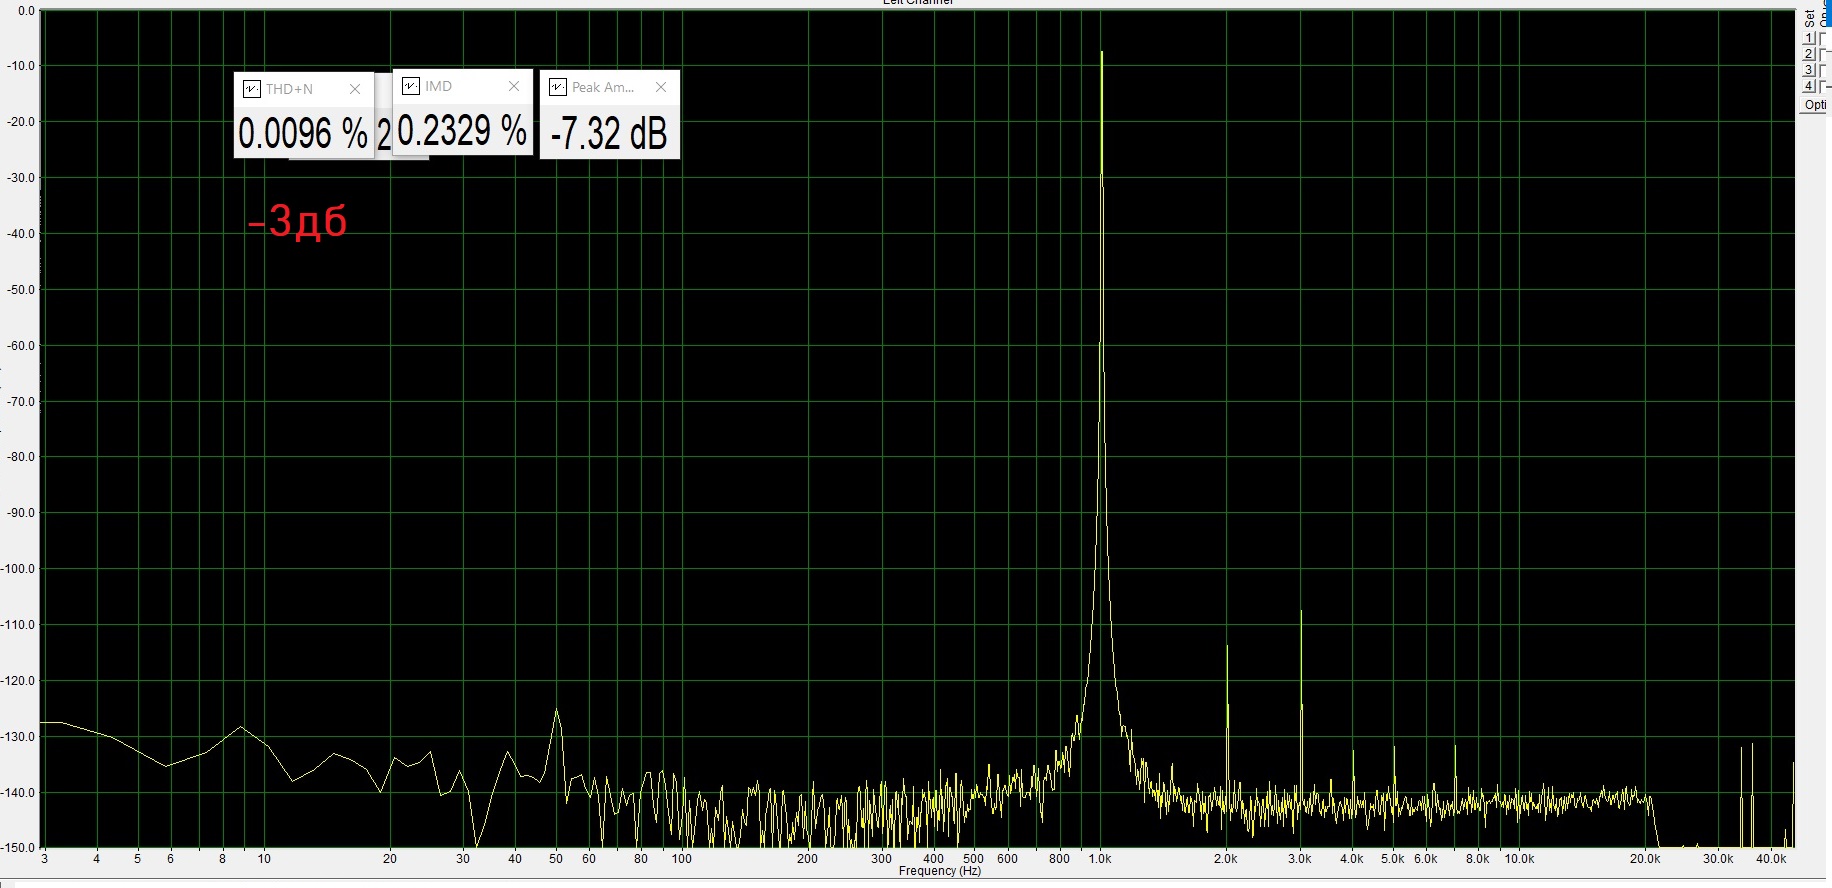Viewport: 1832px width, 888px height.
Task: Toggle the checkbox next to Set 4
Action: (1825, 86)
